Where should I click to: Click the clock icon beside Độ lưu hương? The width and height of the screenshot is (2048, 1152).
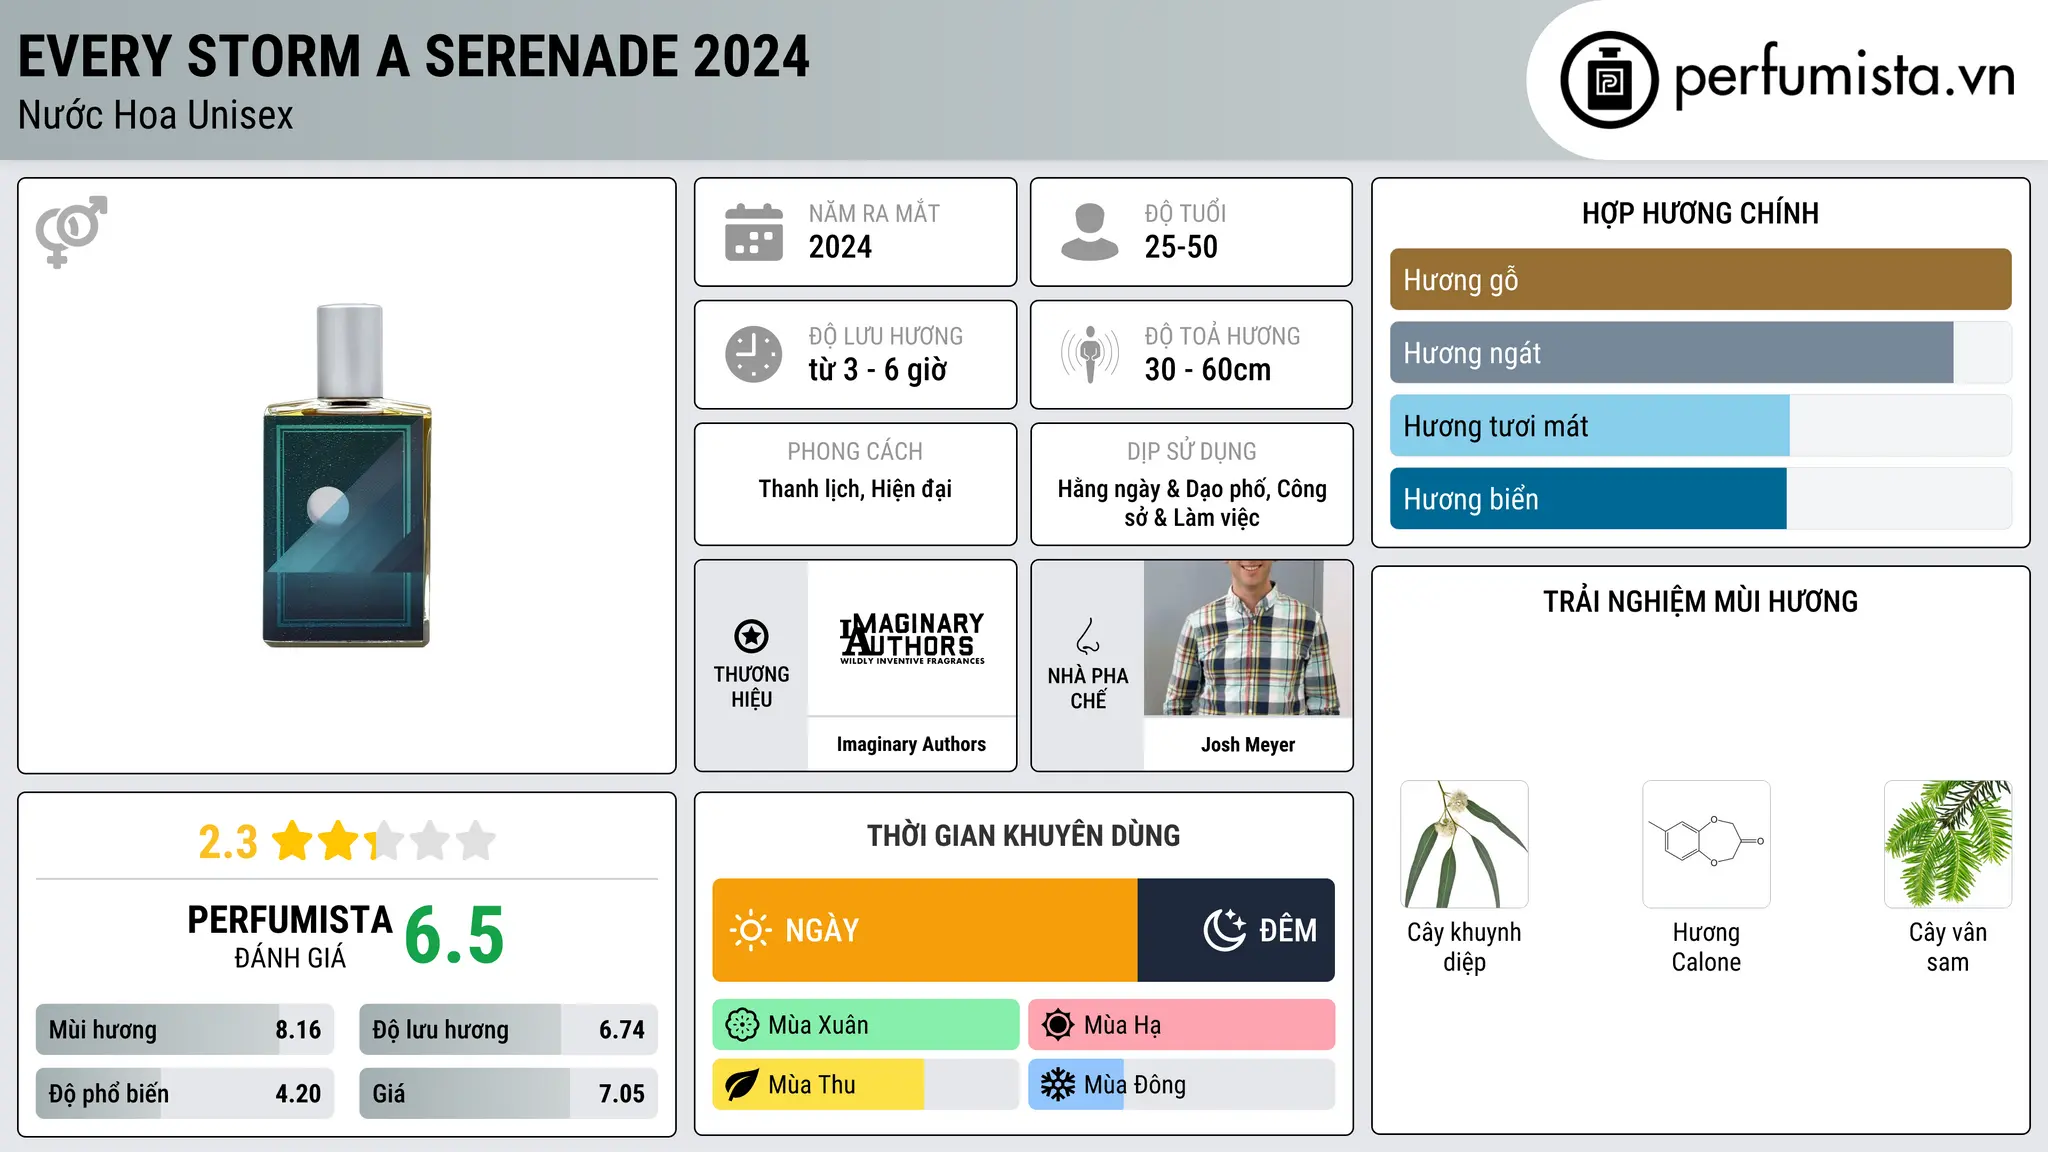[754, 354]
